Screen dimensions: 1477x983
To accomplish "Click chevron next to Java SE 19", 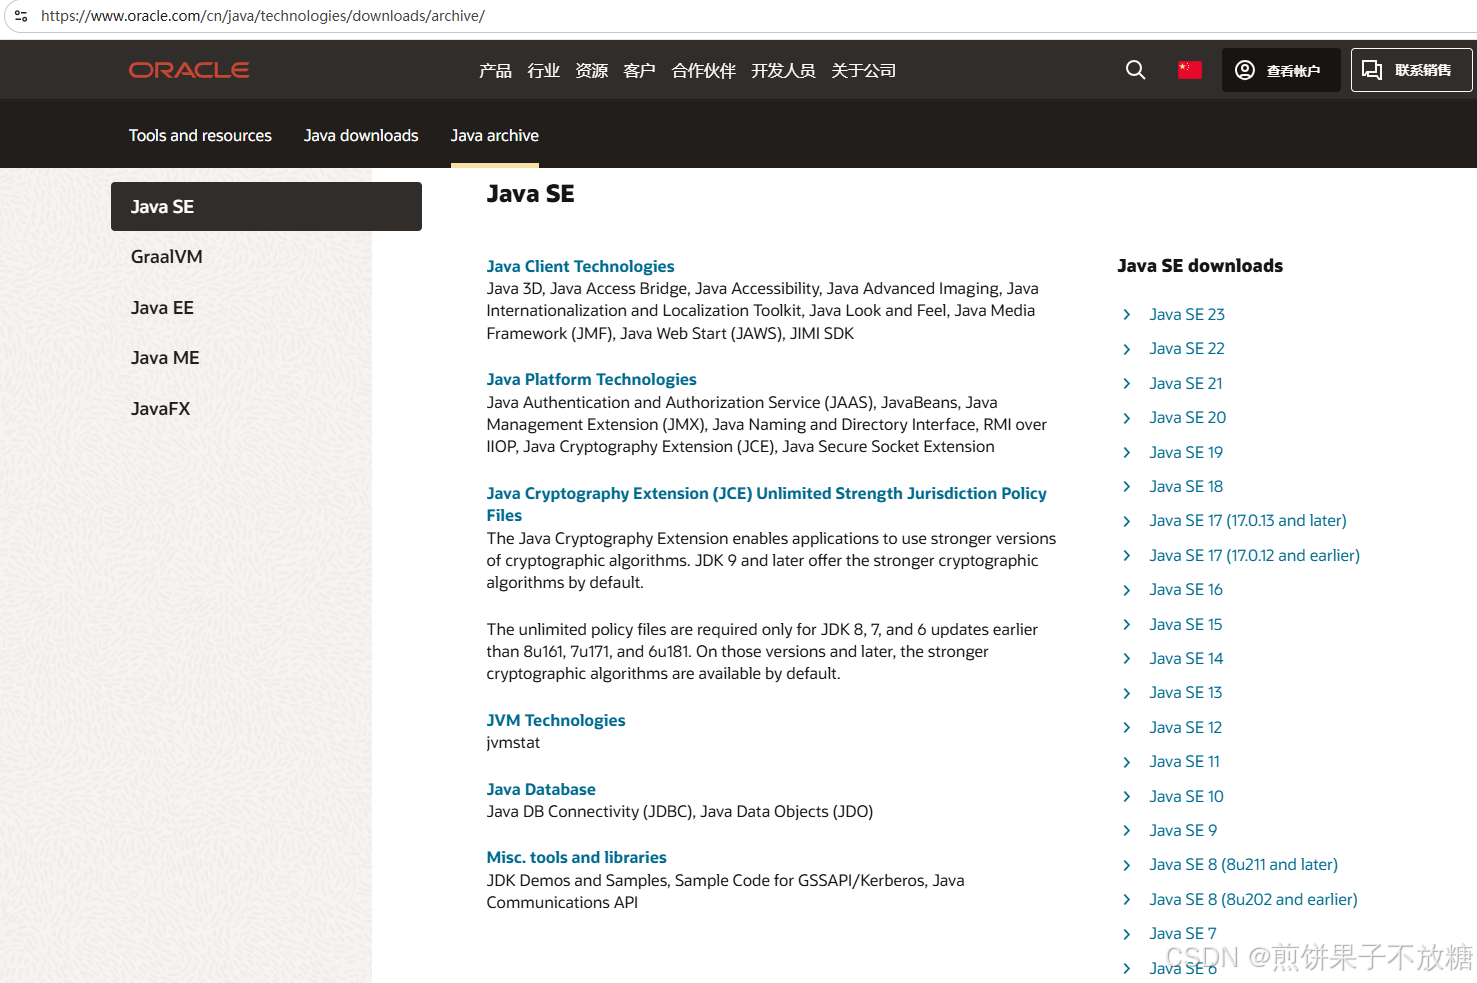I will click(1127, 452).
